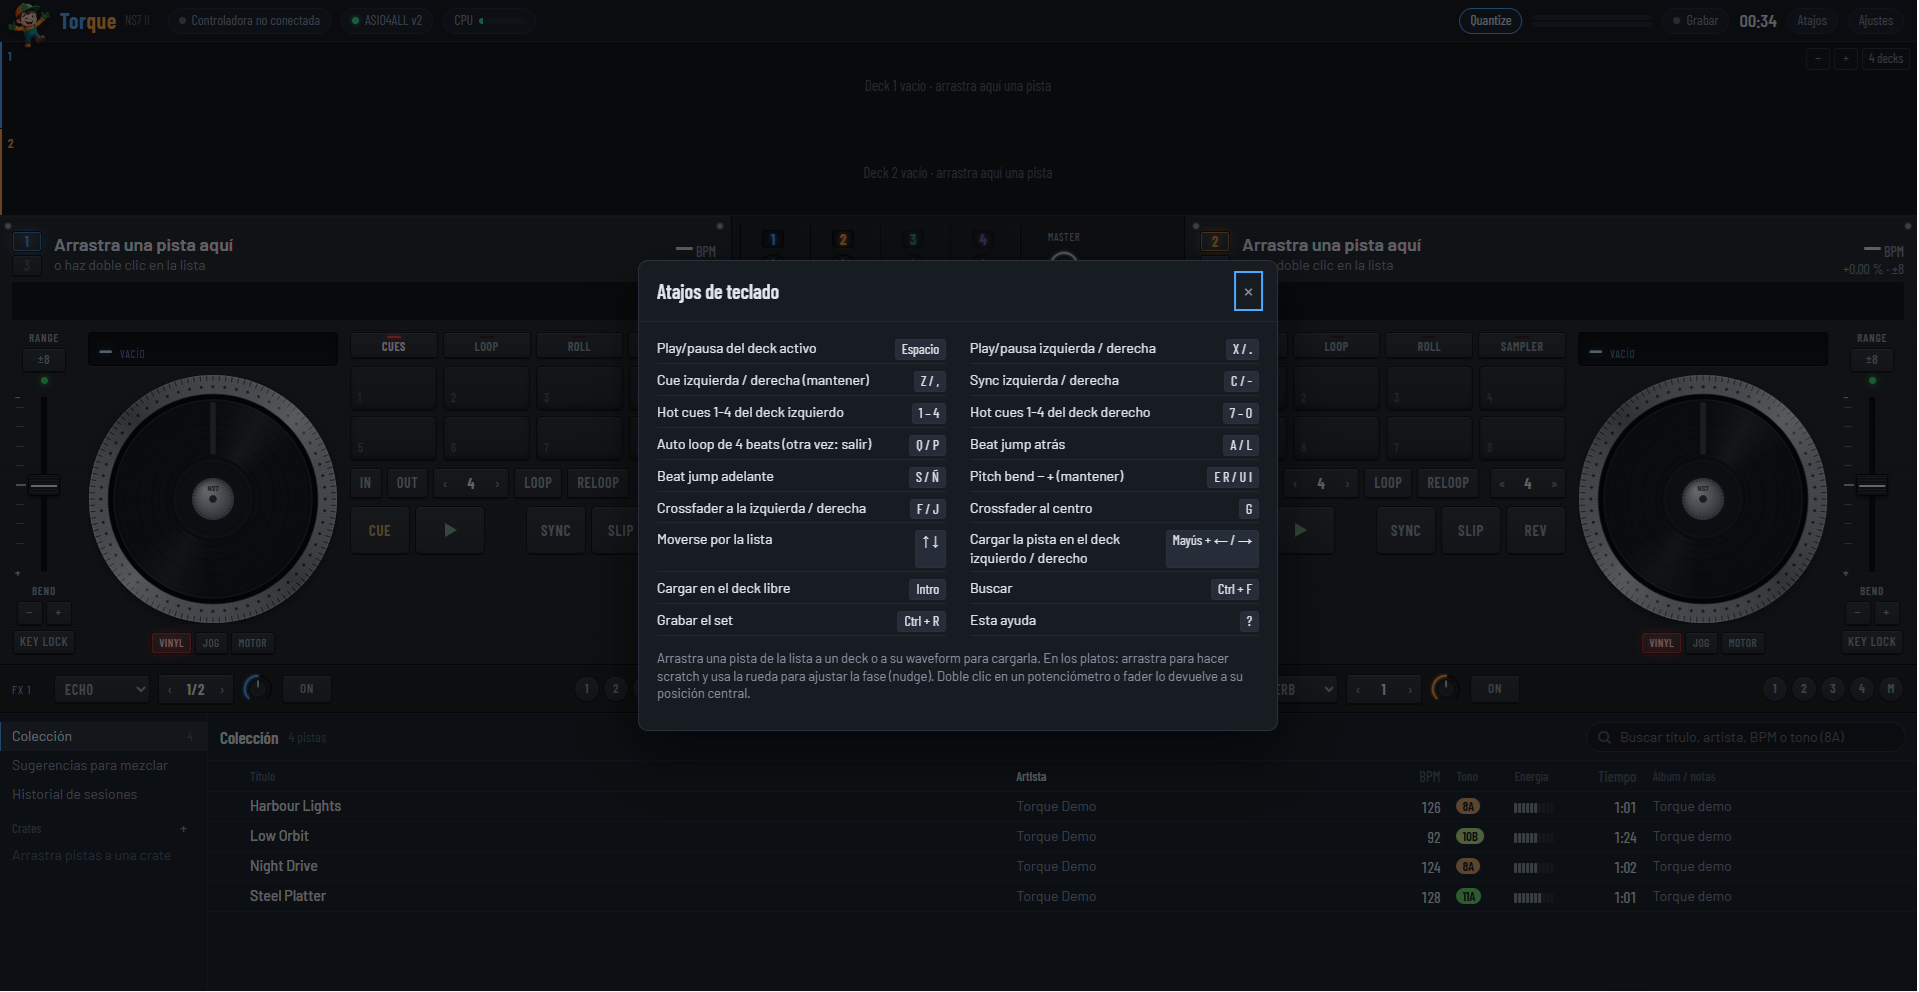Click right deck play triangle
The width and height of the screenshot is (1919, 992).
(x=1300, y=530)
